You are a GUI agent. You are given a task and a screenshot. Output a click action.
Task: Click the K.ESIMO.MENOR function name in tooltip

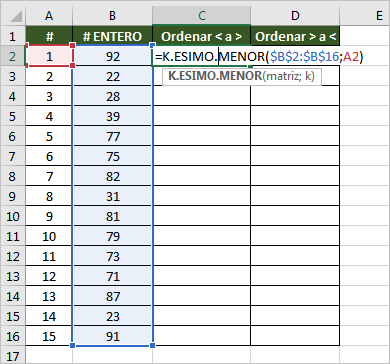click(x=215, y=76)
